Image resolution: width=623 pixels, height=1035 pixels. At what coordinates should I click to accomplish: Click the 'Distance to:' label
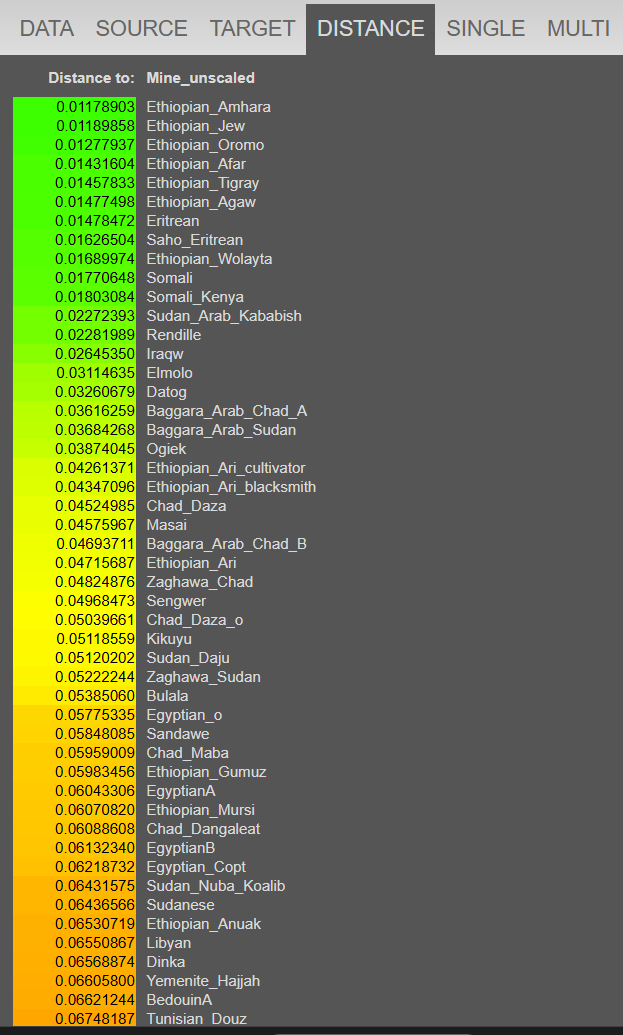pyautogui.click(x=92, y=78)
